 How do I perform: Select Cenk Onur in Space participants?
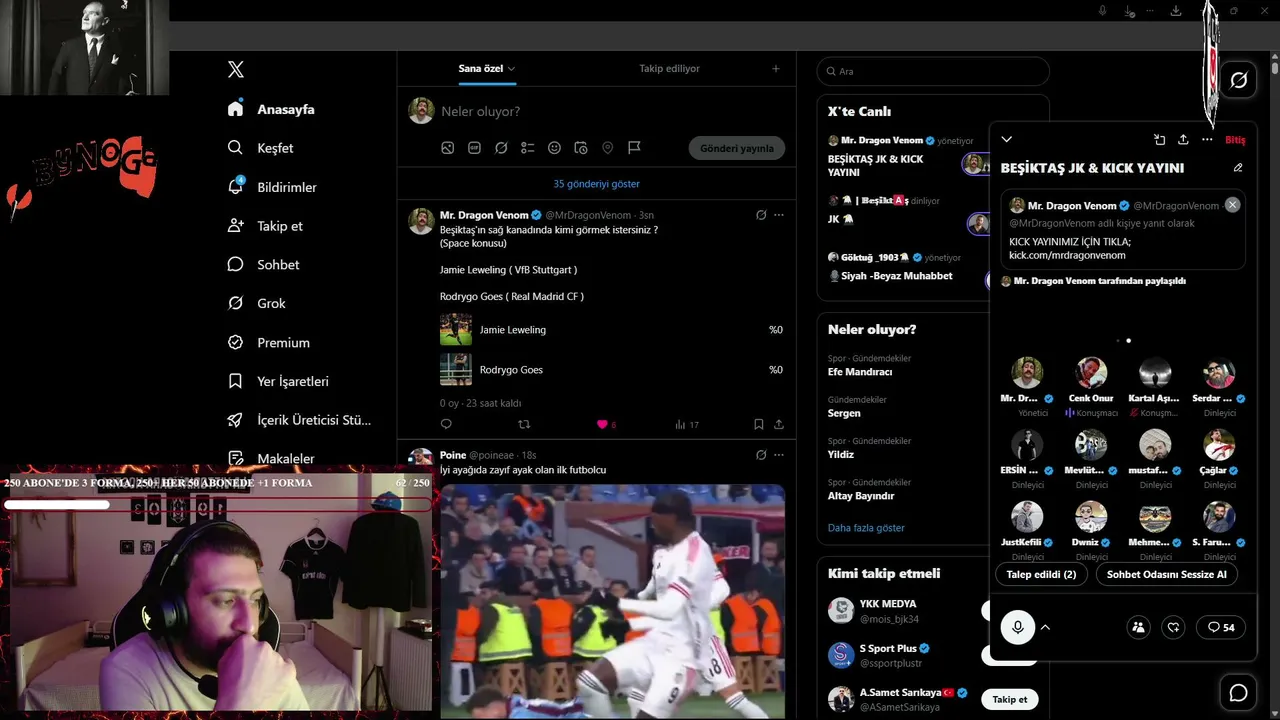point(1091,386)
